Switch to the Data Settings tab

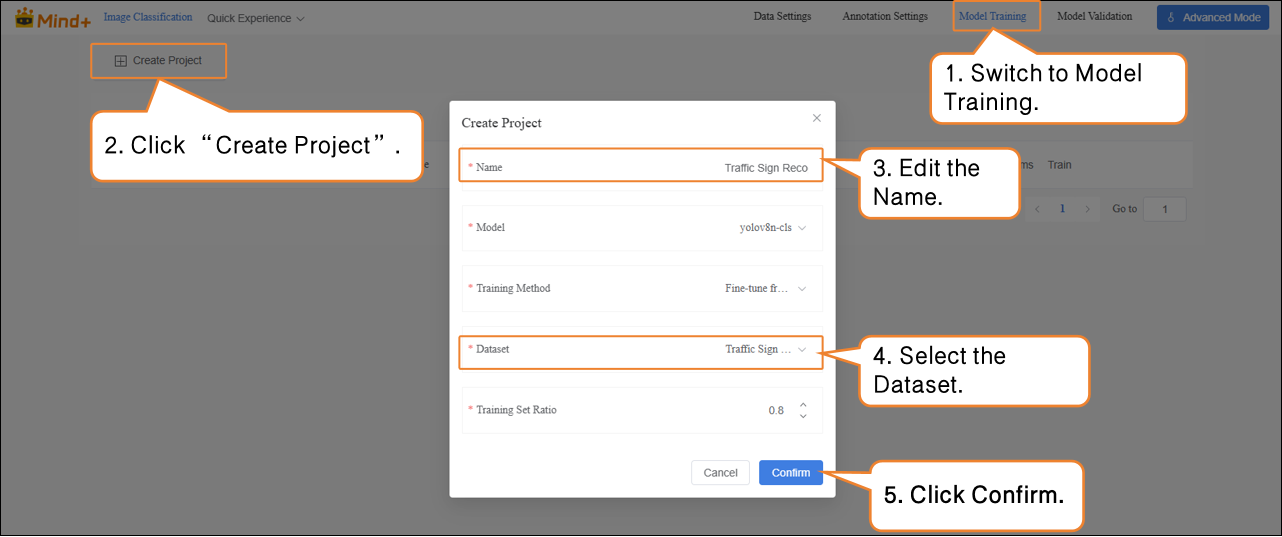782,17
